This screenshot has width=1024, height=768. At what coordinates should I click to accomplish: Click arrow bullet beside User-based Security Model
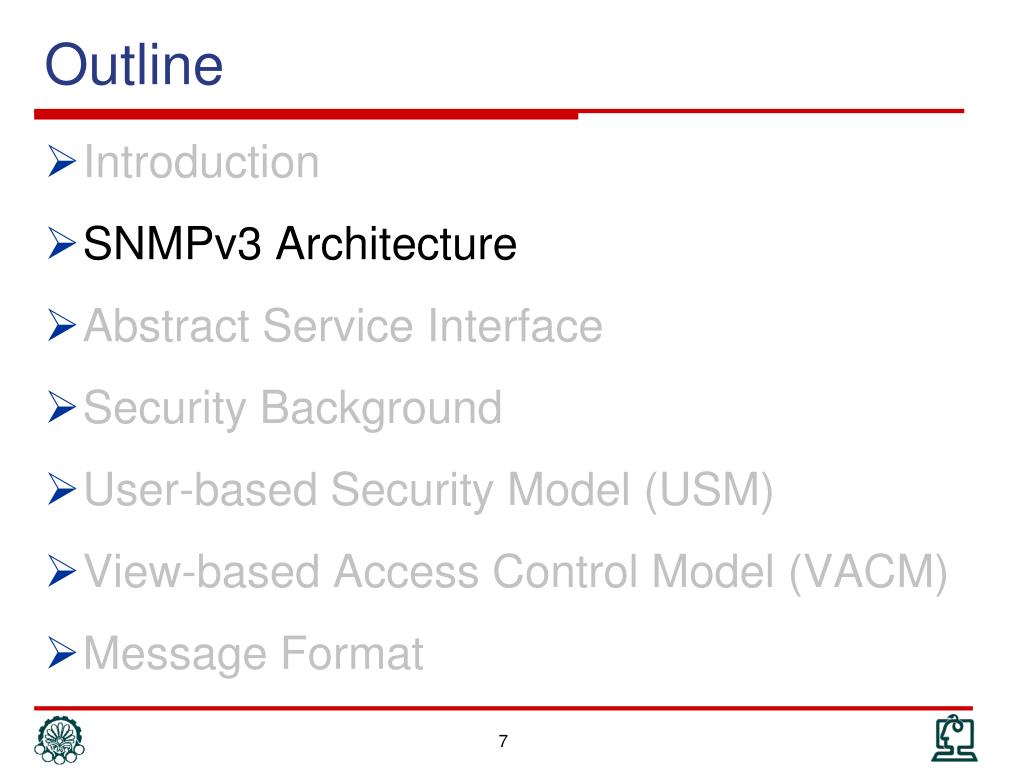(x=61, y=489)
